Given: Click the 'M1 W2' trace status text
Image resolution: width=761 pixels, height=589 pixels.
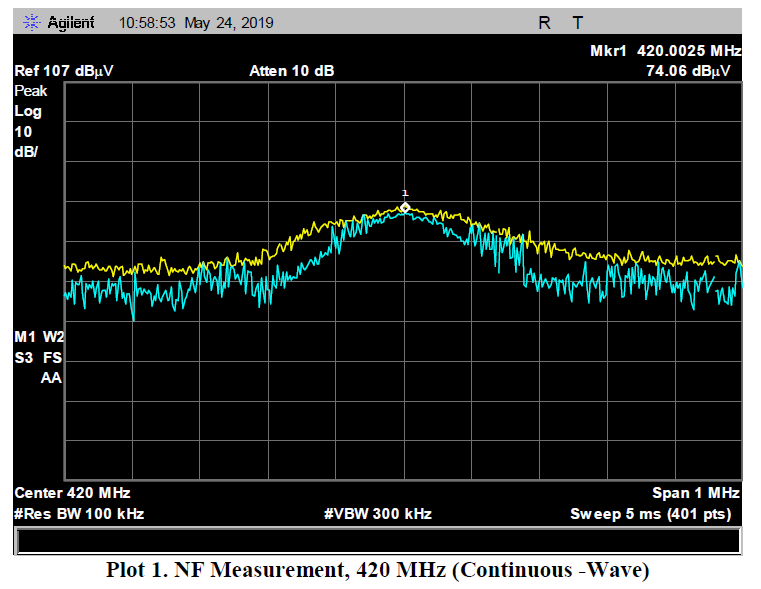Looking at the screenshot, I should pos(39,337).
